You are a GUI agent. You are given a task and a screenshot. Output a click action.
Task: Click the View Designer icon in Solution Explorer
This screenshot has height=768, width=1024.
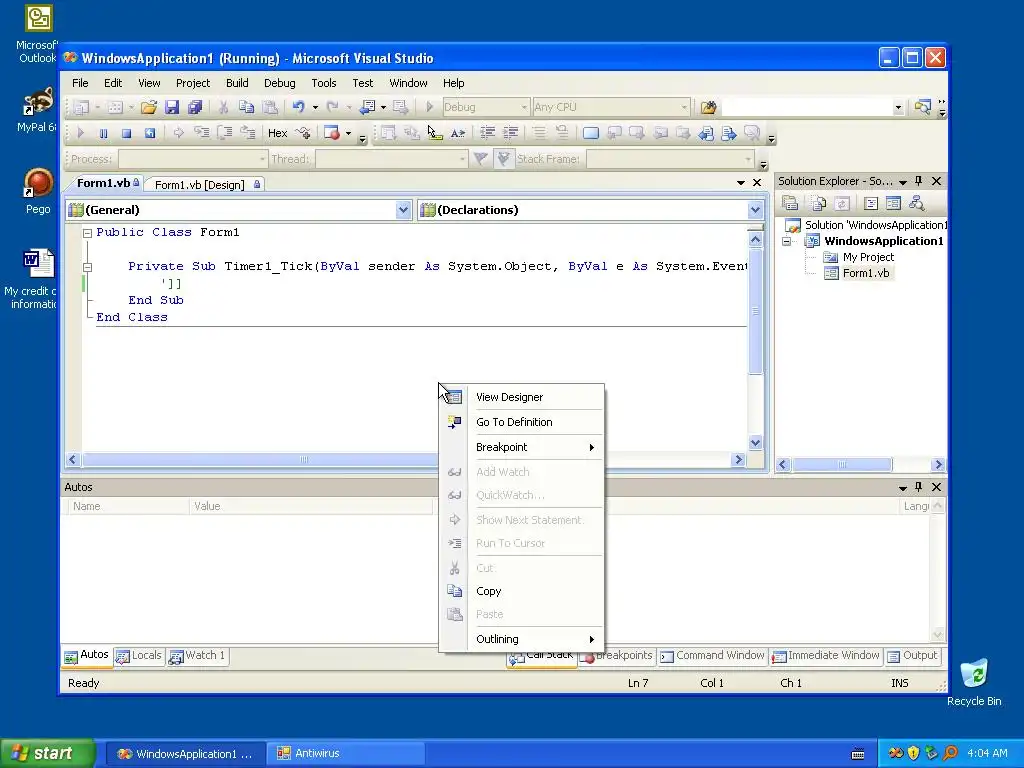click(x=893, y=203)
